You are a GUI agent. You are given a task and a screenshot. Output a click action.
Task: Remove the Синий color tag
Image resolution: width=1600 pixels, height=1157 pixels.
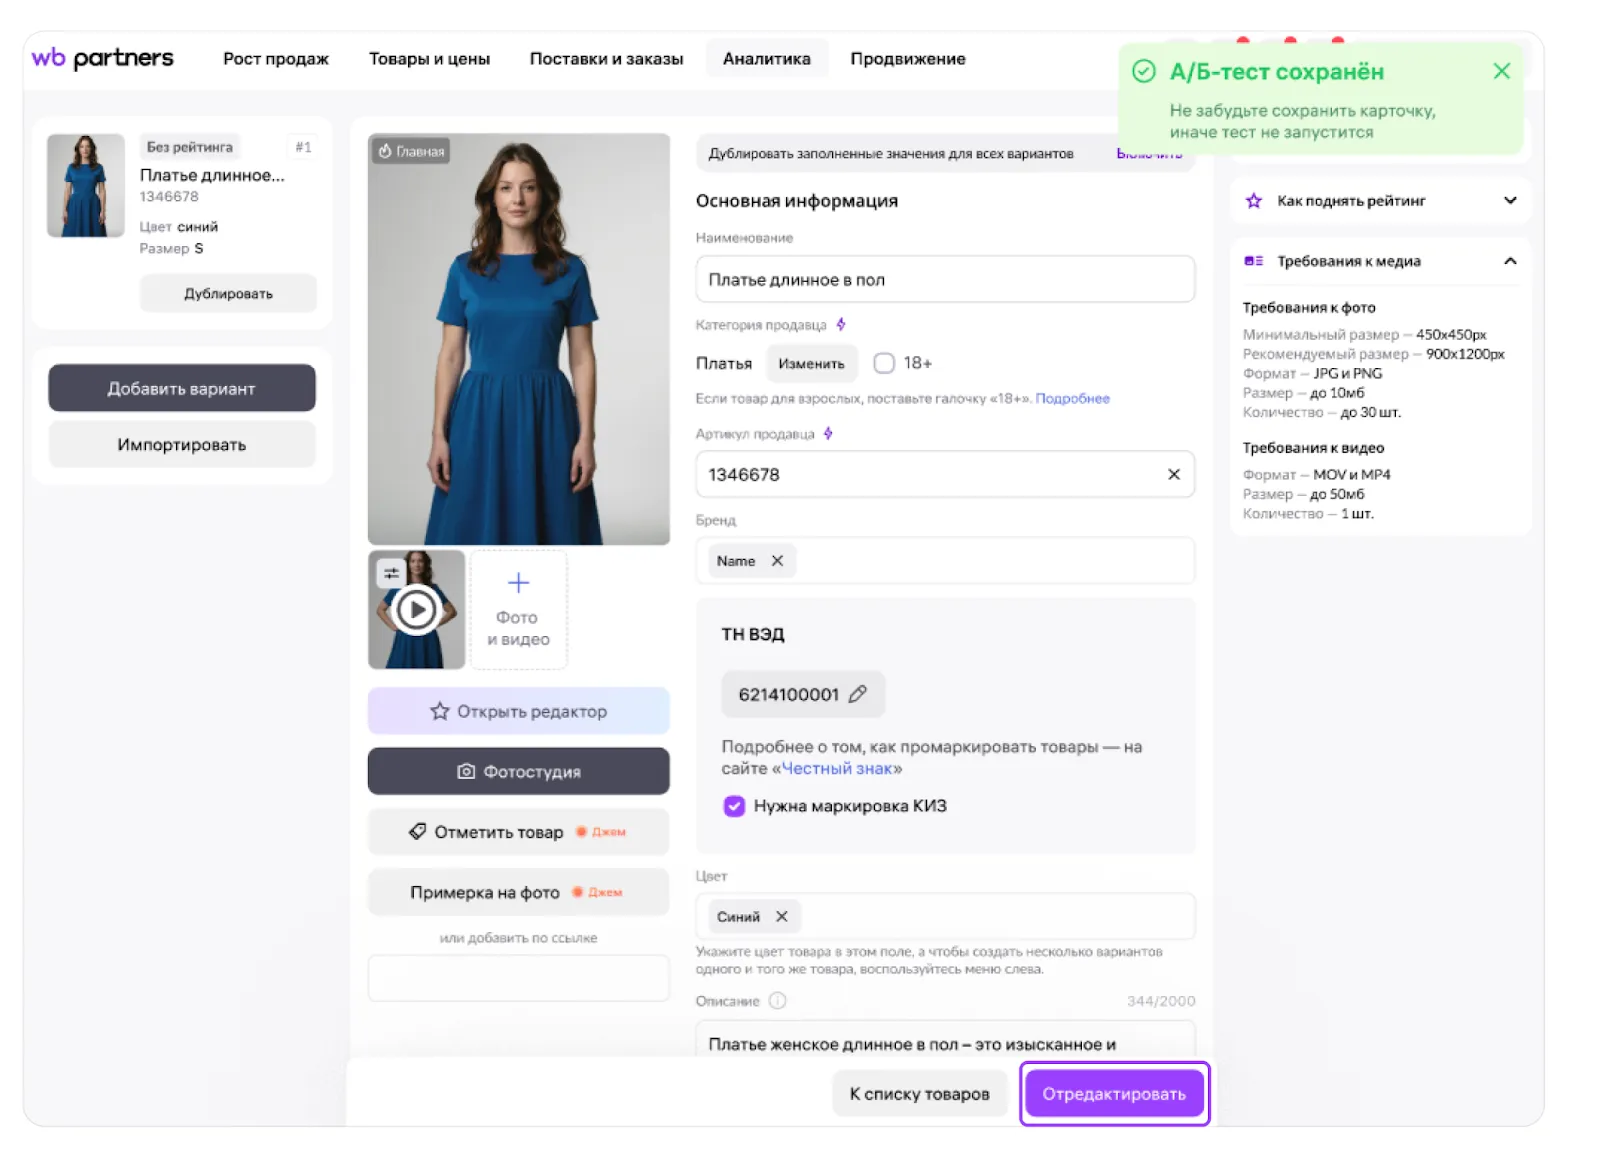(x=782, y=916)
